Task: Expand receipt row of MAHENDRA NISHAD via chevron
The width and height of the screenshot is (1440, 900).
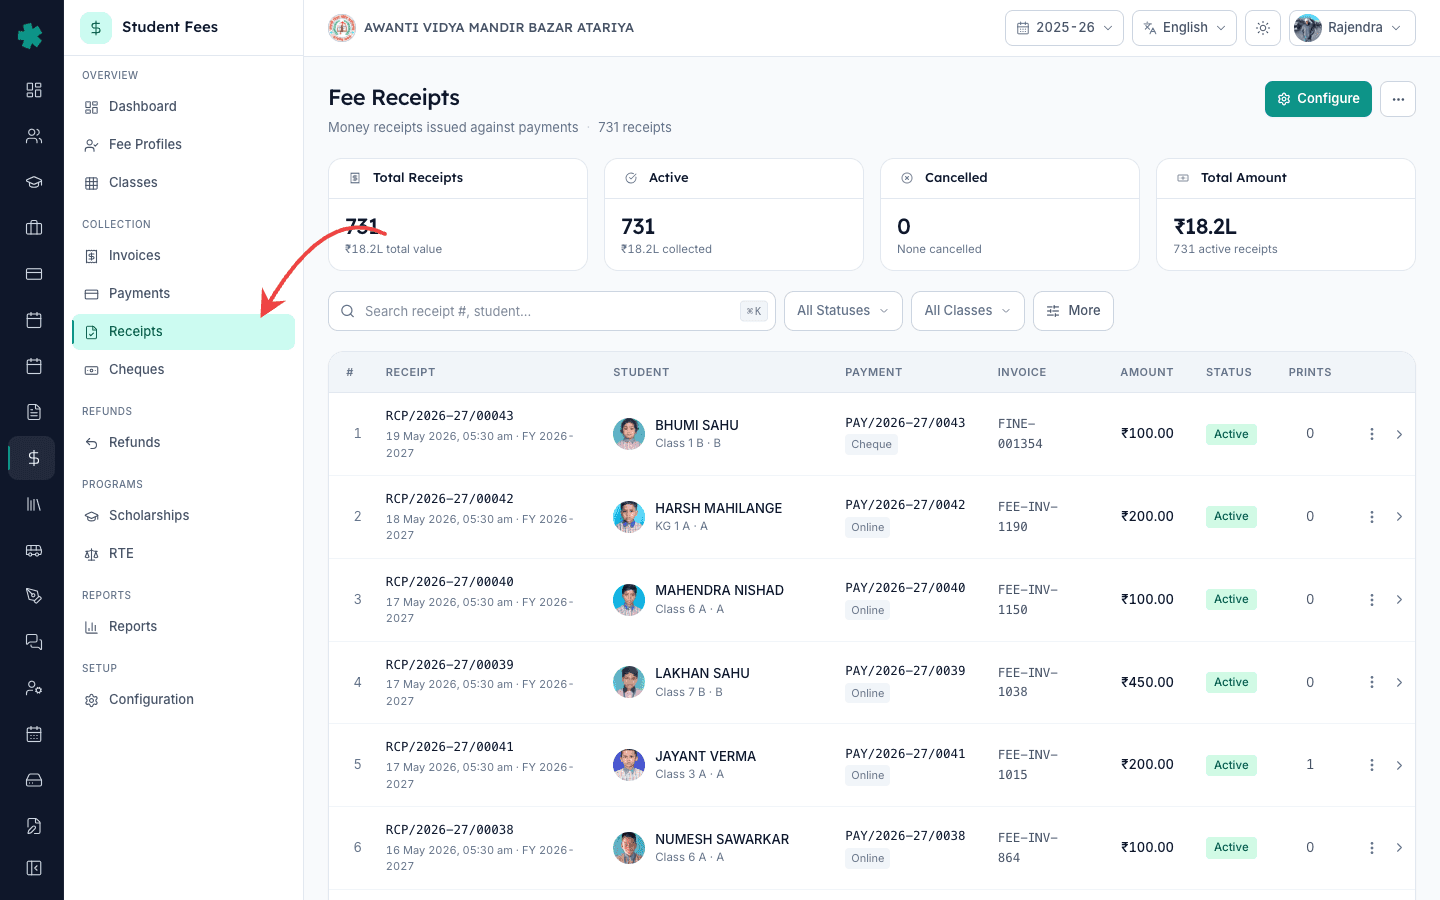Action: pos(1399,600)
